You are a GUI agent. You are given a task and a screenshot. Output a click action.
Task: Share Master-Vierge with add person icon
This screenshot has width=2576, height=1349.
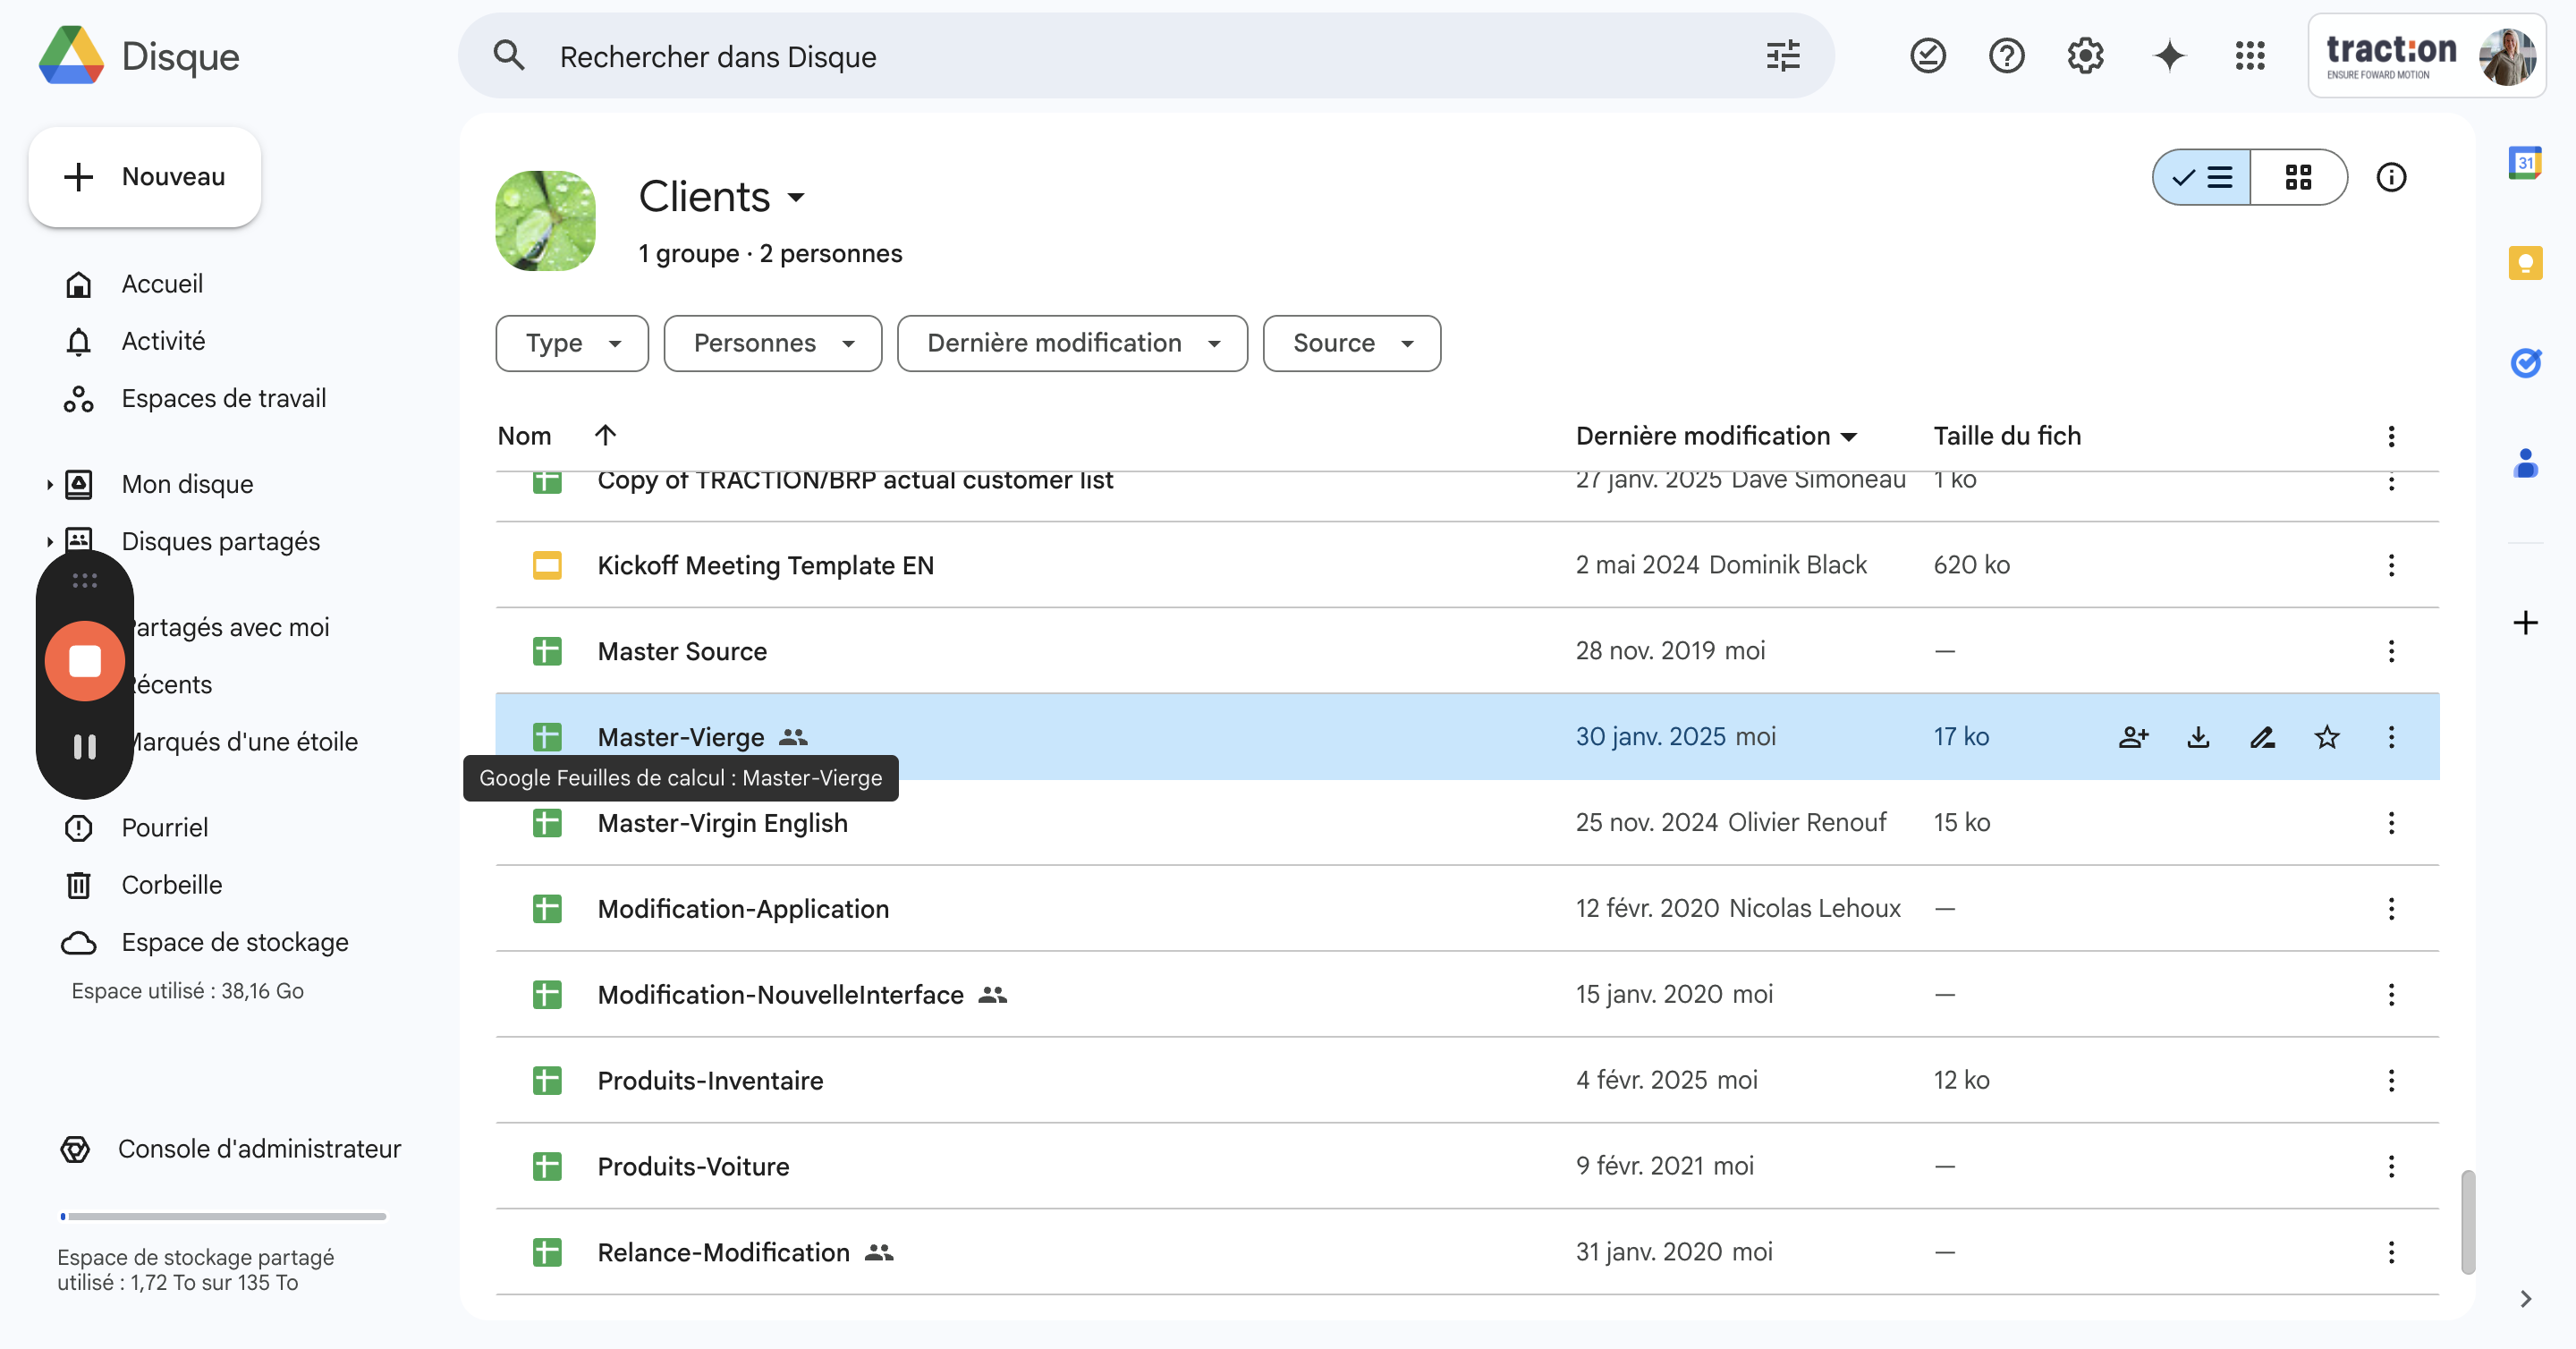(x=2133, y=737)
